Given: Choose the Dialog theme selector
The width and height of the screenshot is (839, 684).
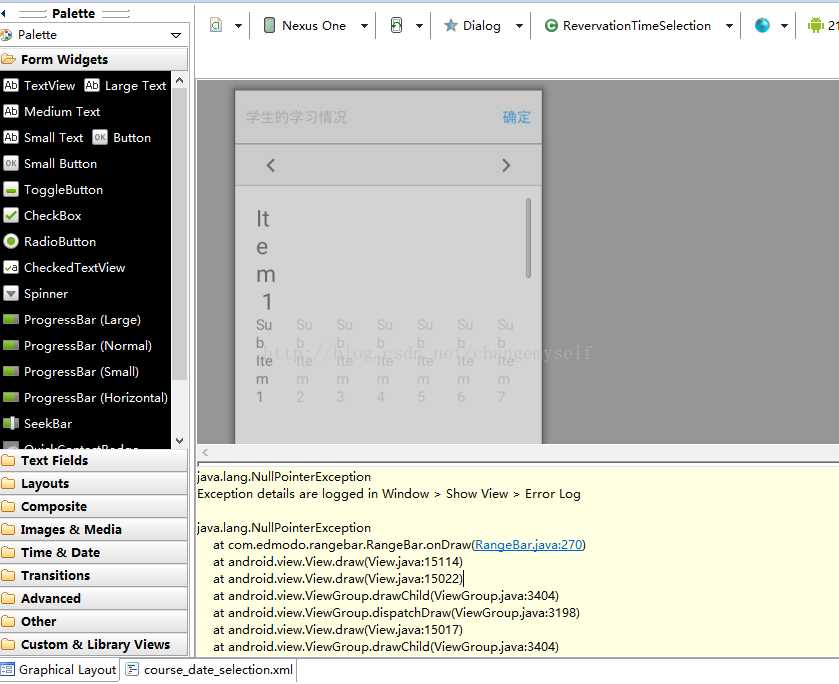Looking at the screenshot, I should point(472,25).
